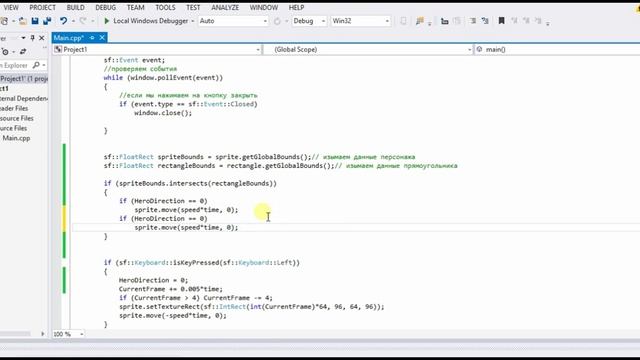This screenshot has height=360, width=640.
Task: Select Source Files folder in tree
Action: click(x=13, y=128)
